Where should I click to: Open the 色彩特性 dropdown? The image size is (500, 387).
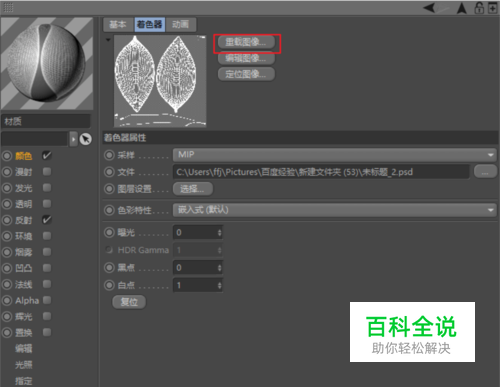pos(335,210)
